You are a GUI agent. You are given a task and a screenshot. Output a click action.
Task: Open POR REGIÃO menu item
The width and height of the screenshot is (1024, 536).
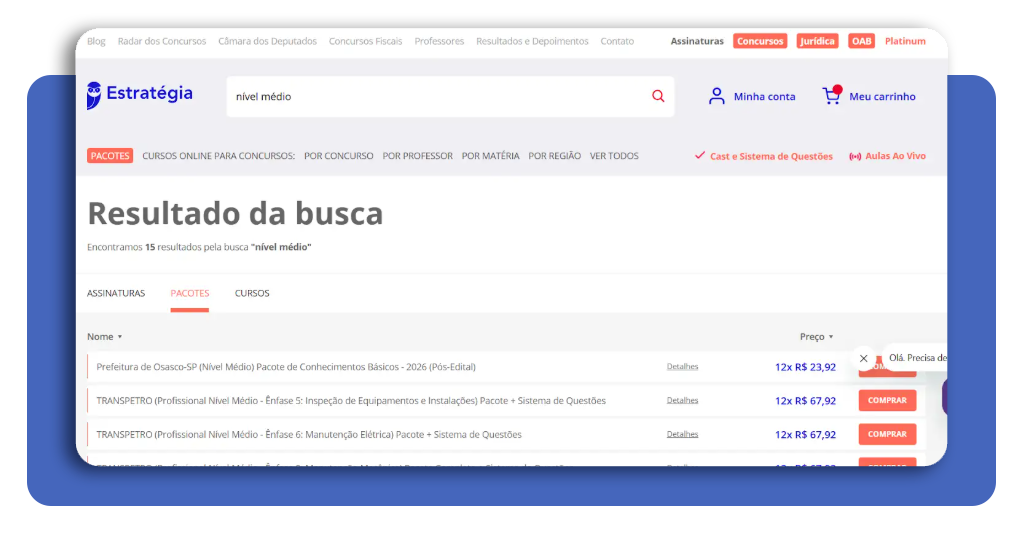[x=554, y=156]
